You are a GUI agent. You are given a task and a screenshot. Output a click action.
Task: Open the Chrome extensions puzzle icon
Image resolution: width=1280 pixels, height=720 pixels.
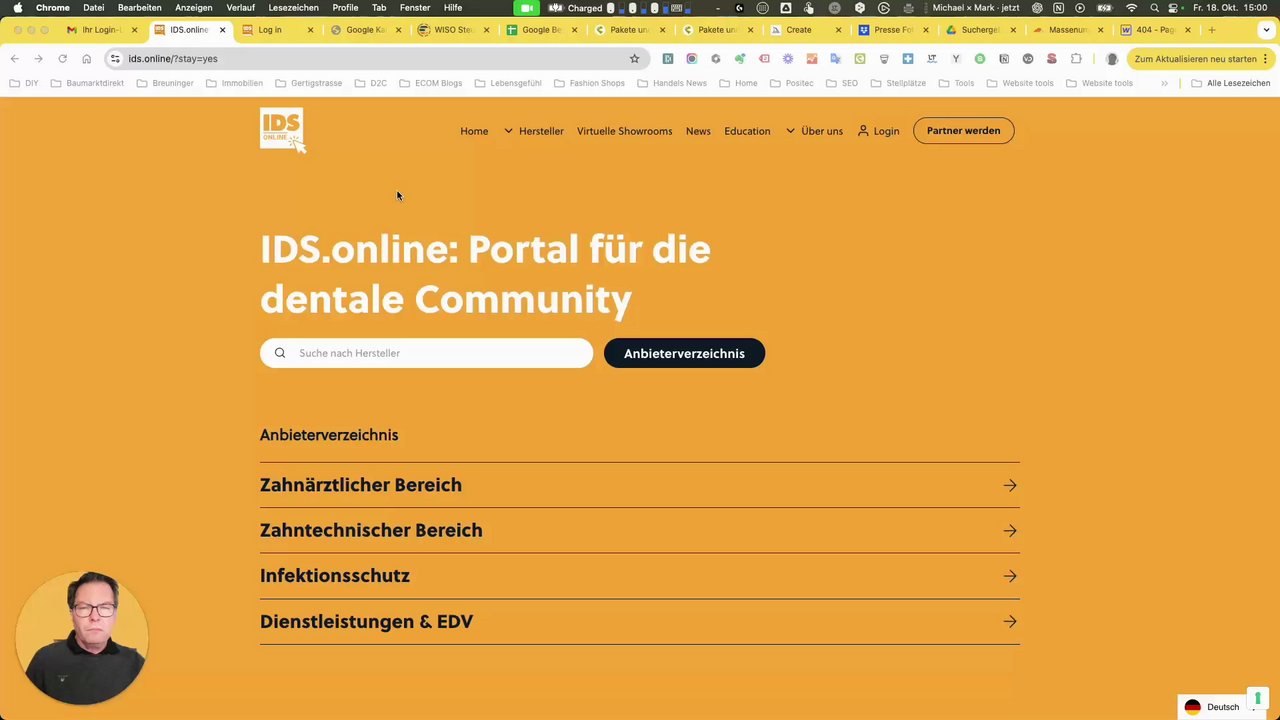(1076, 59)
